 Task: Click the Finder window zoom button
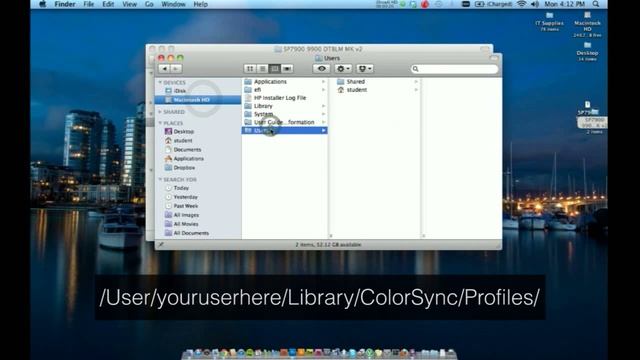click(180, 58)
